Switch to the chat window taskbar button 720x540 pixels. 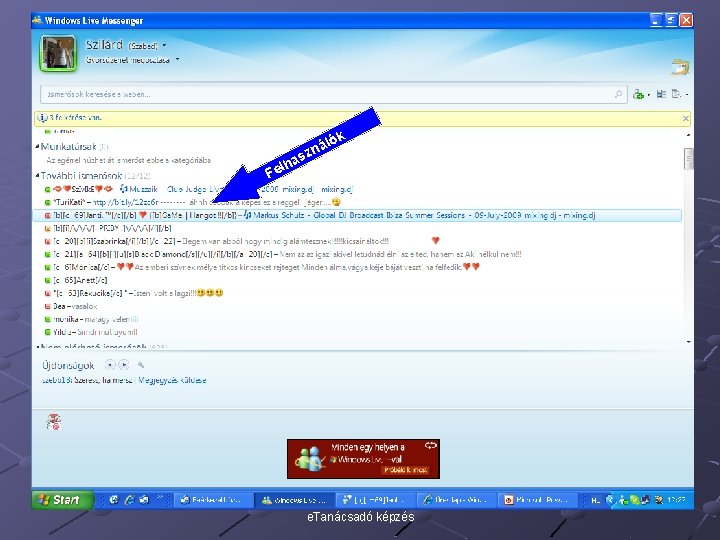click(376, 500)
